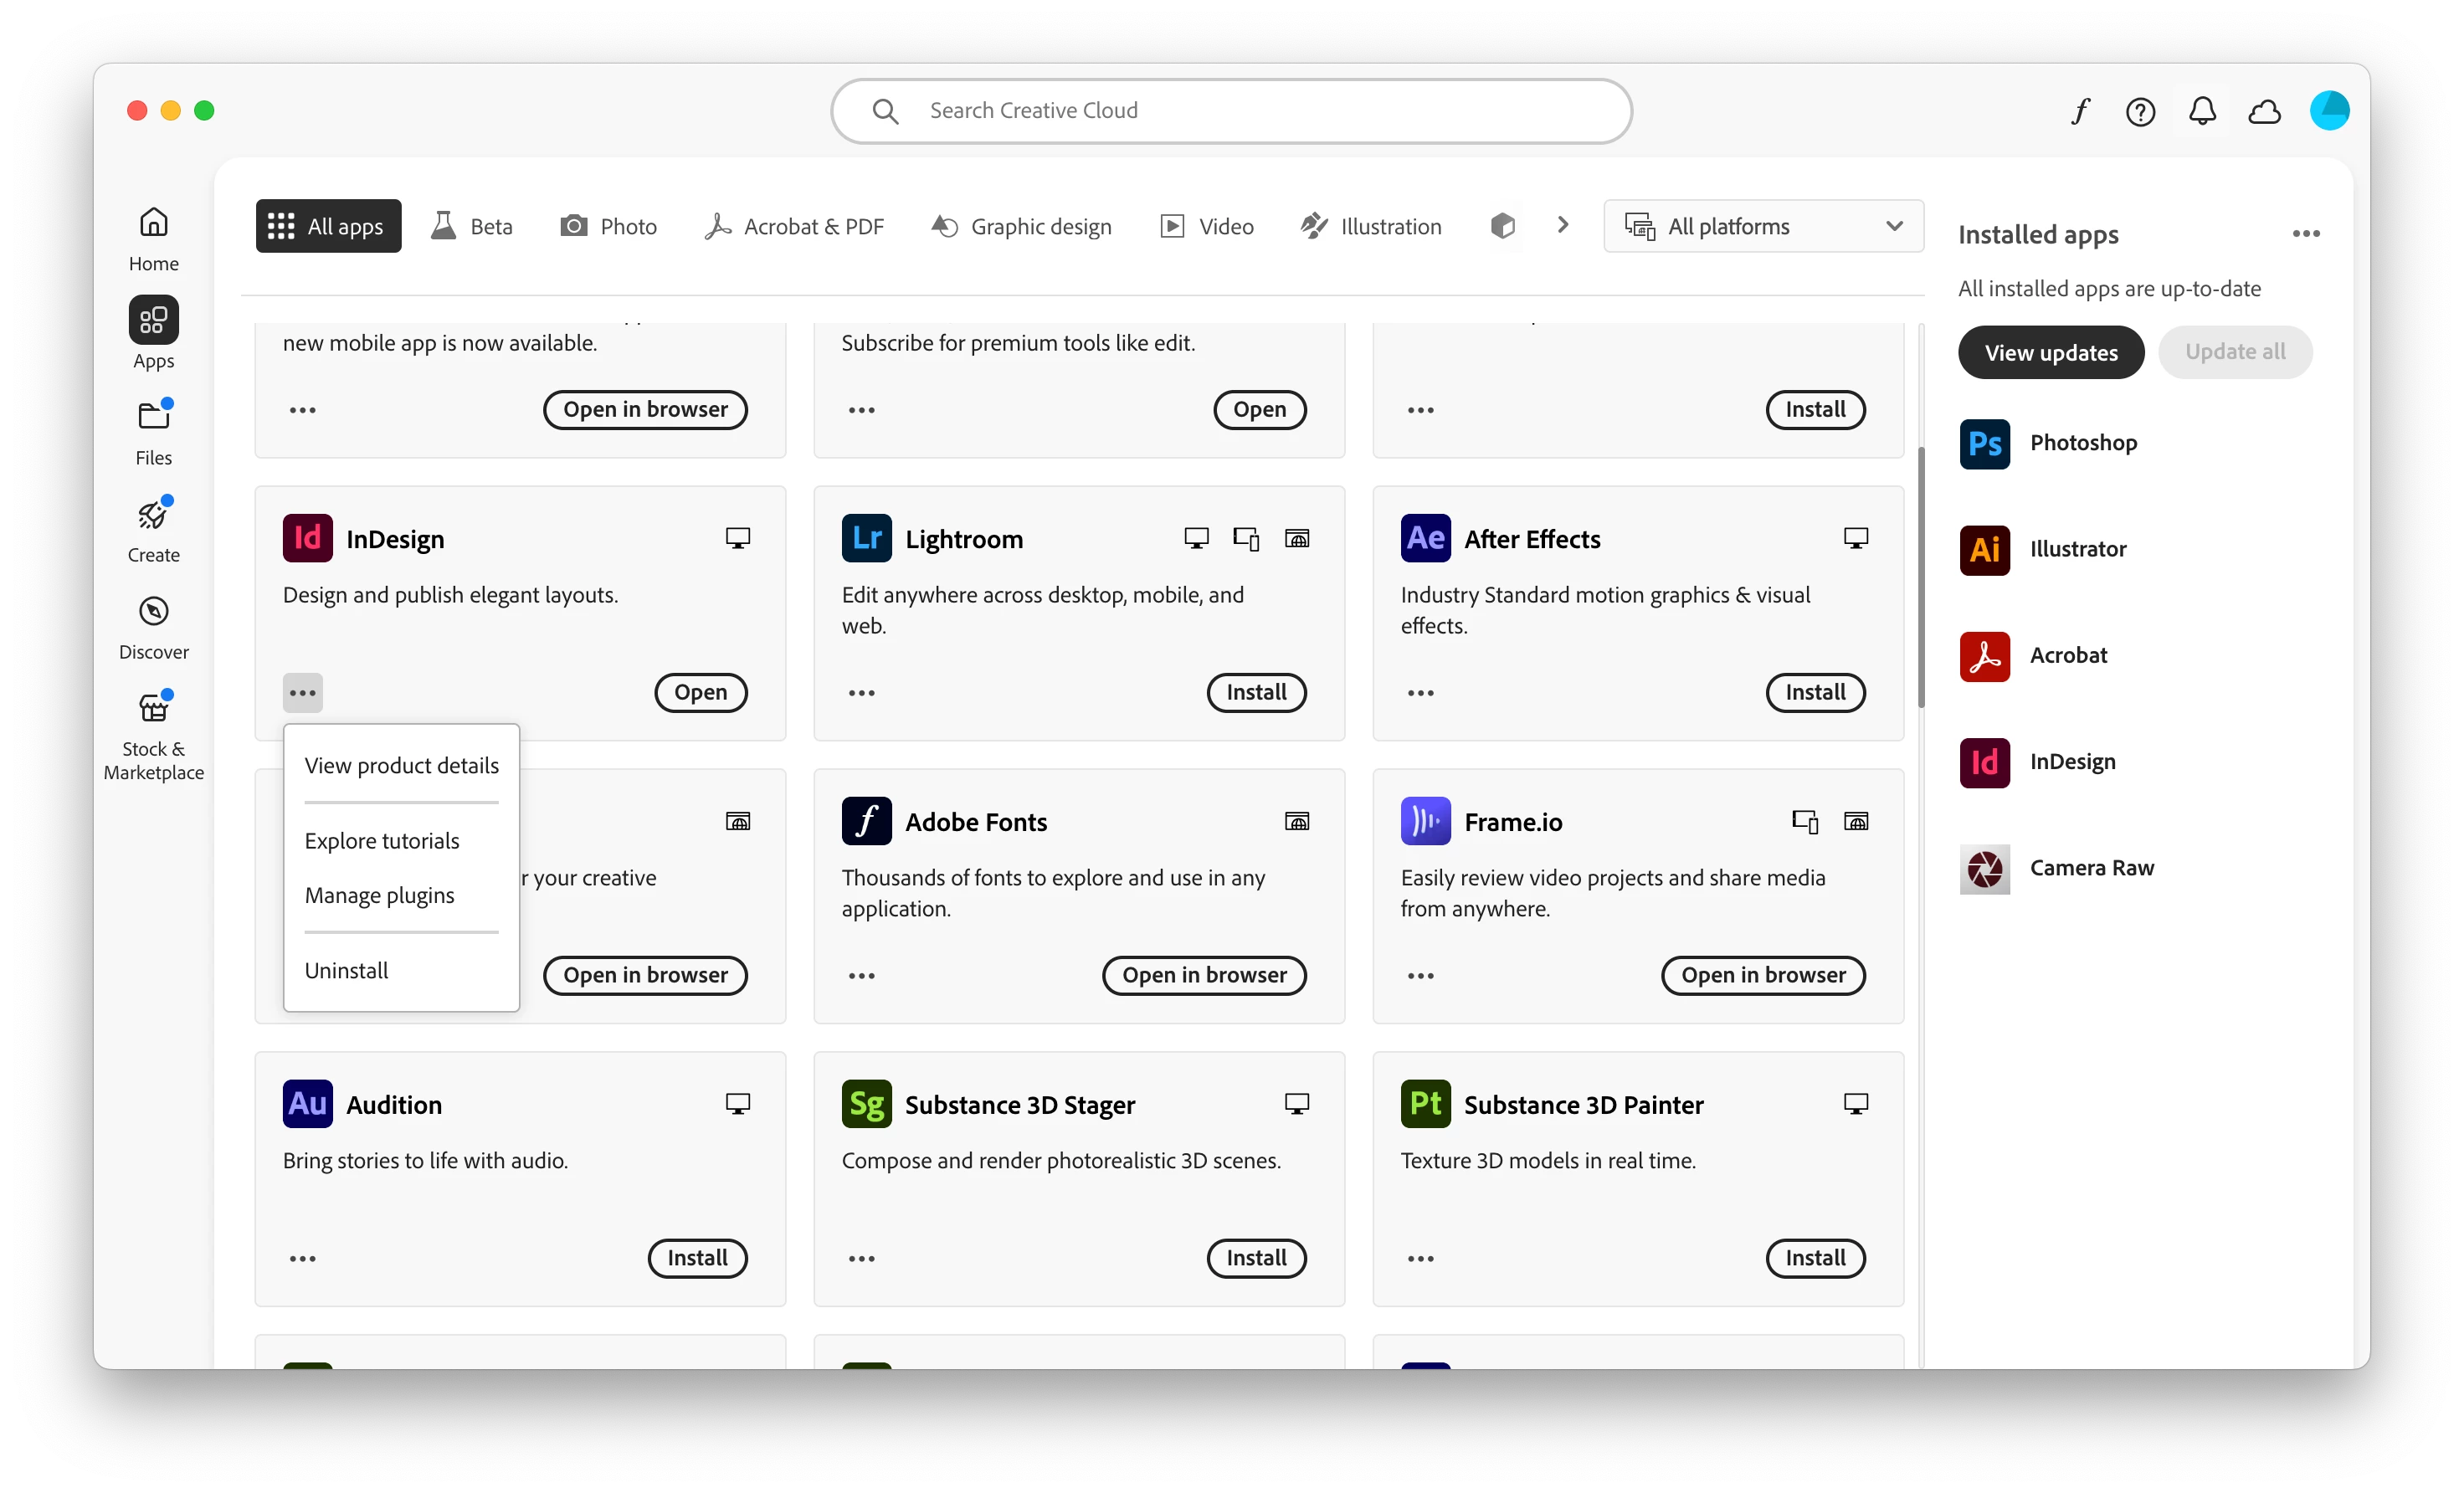Image resolution: width=2464 pixels, height=1493 pixels.
Task: Open the user profile avatar
Action: pos(2328,111)
